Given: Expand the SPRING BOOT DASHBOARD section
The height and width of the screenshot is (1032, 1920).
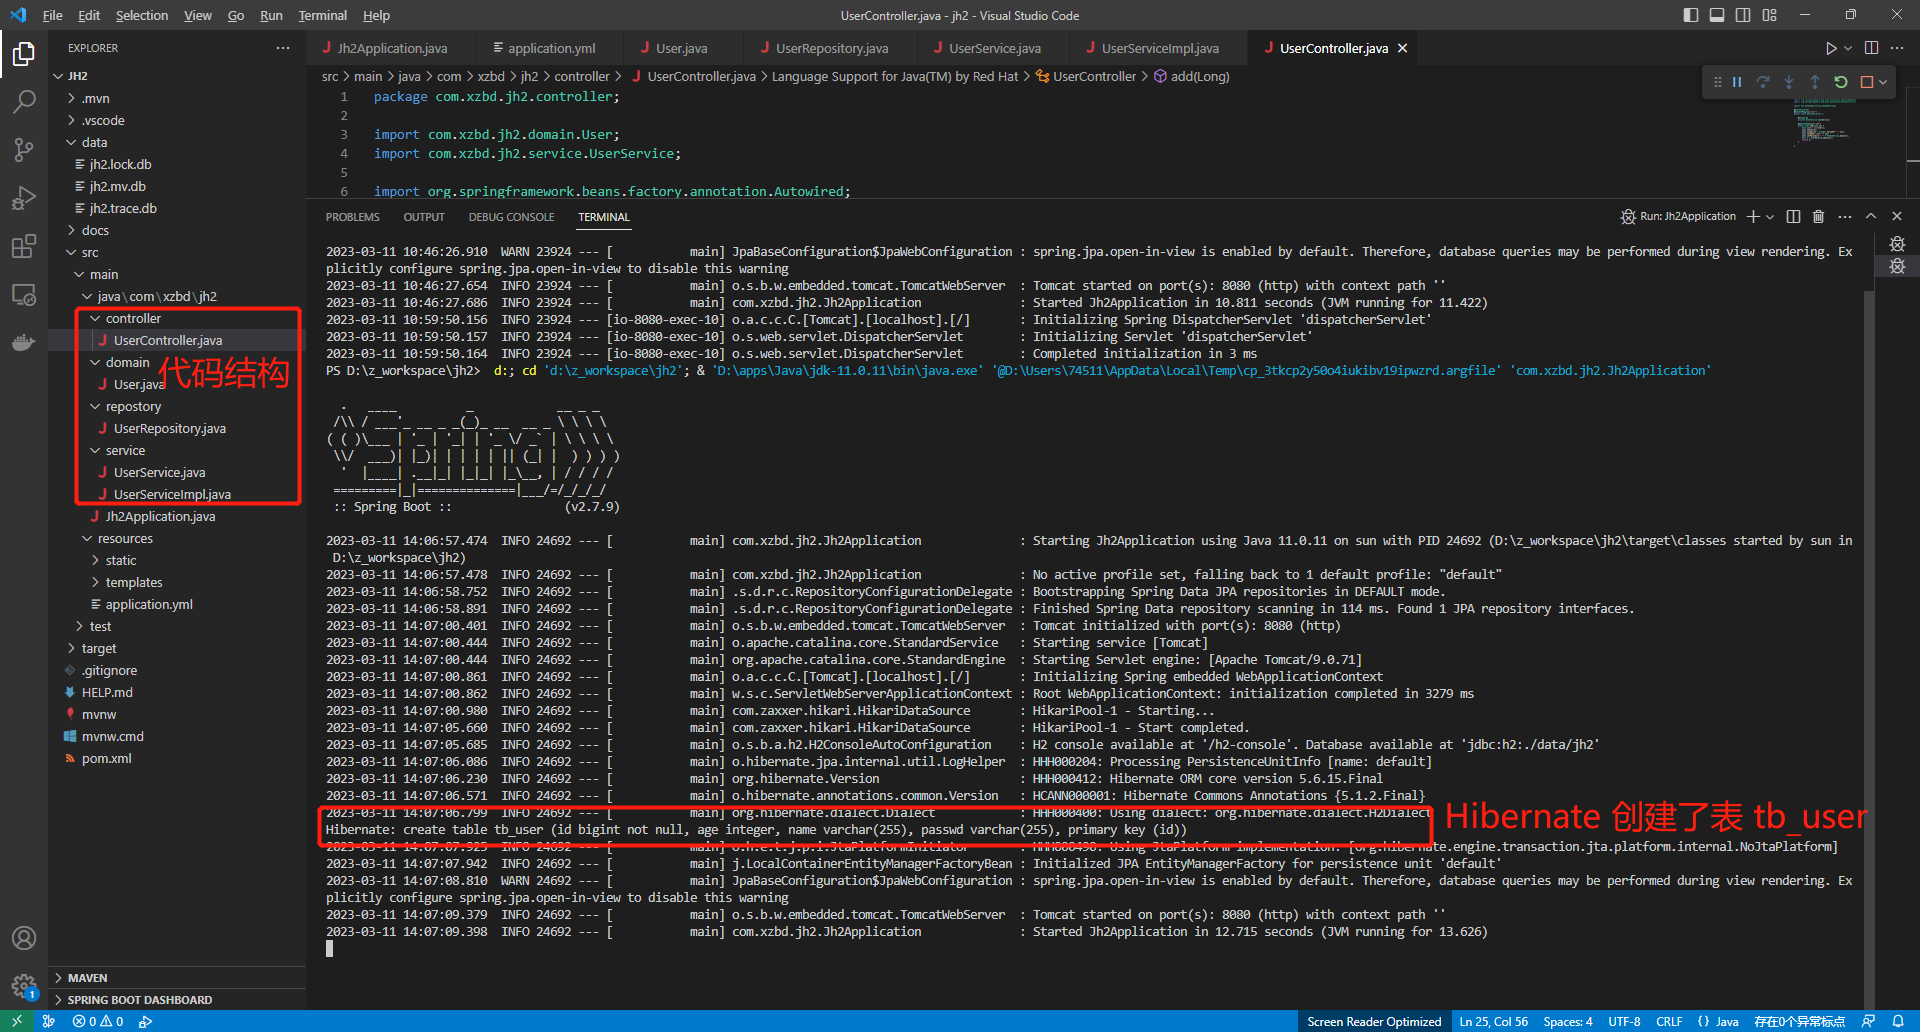Looking at the screenshot, I should click(x=177, y=1000).
